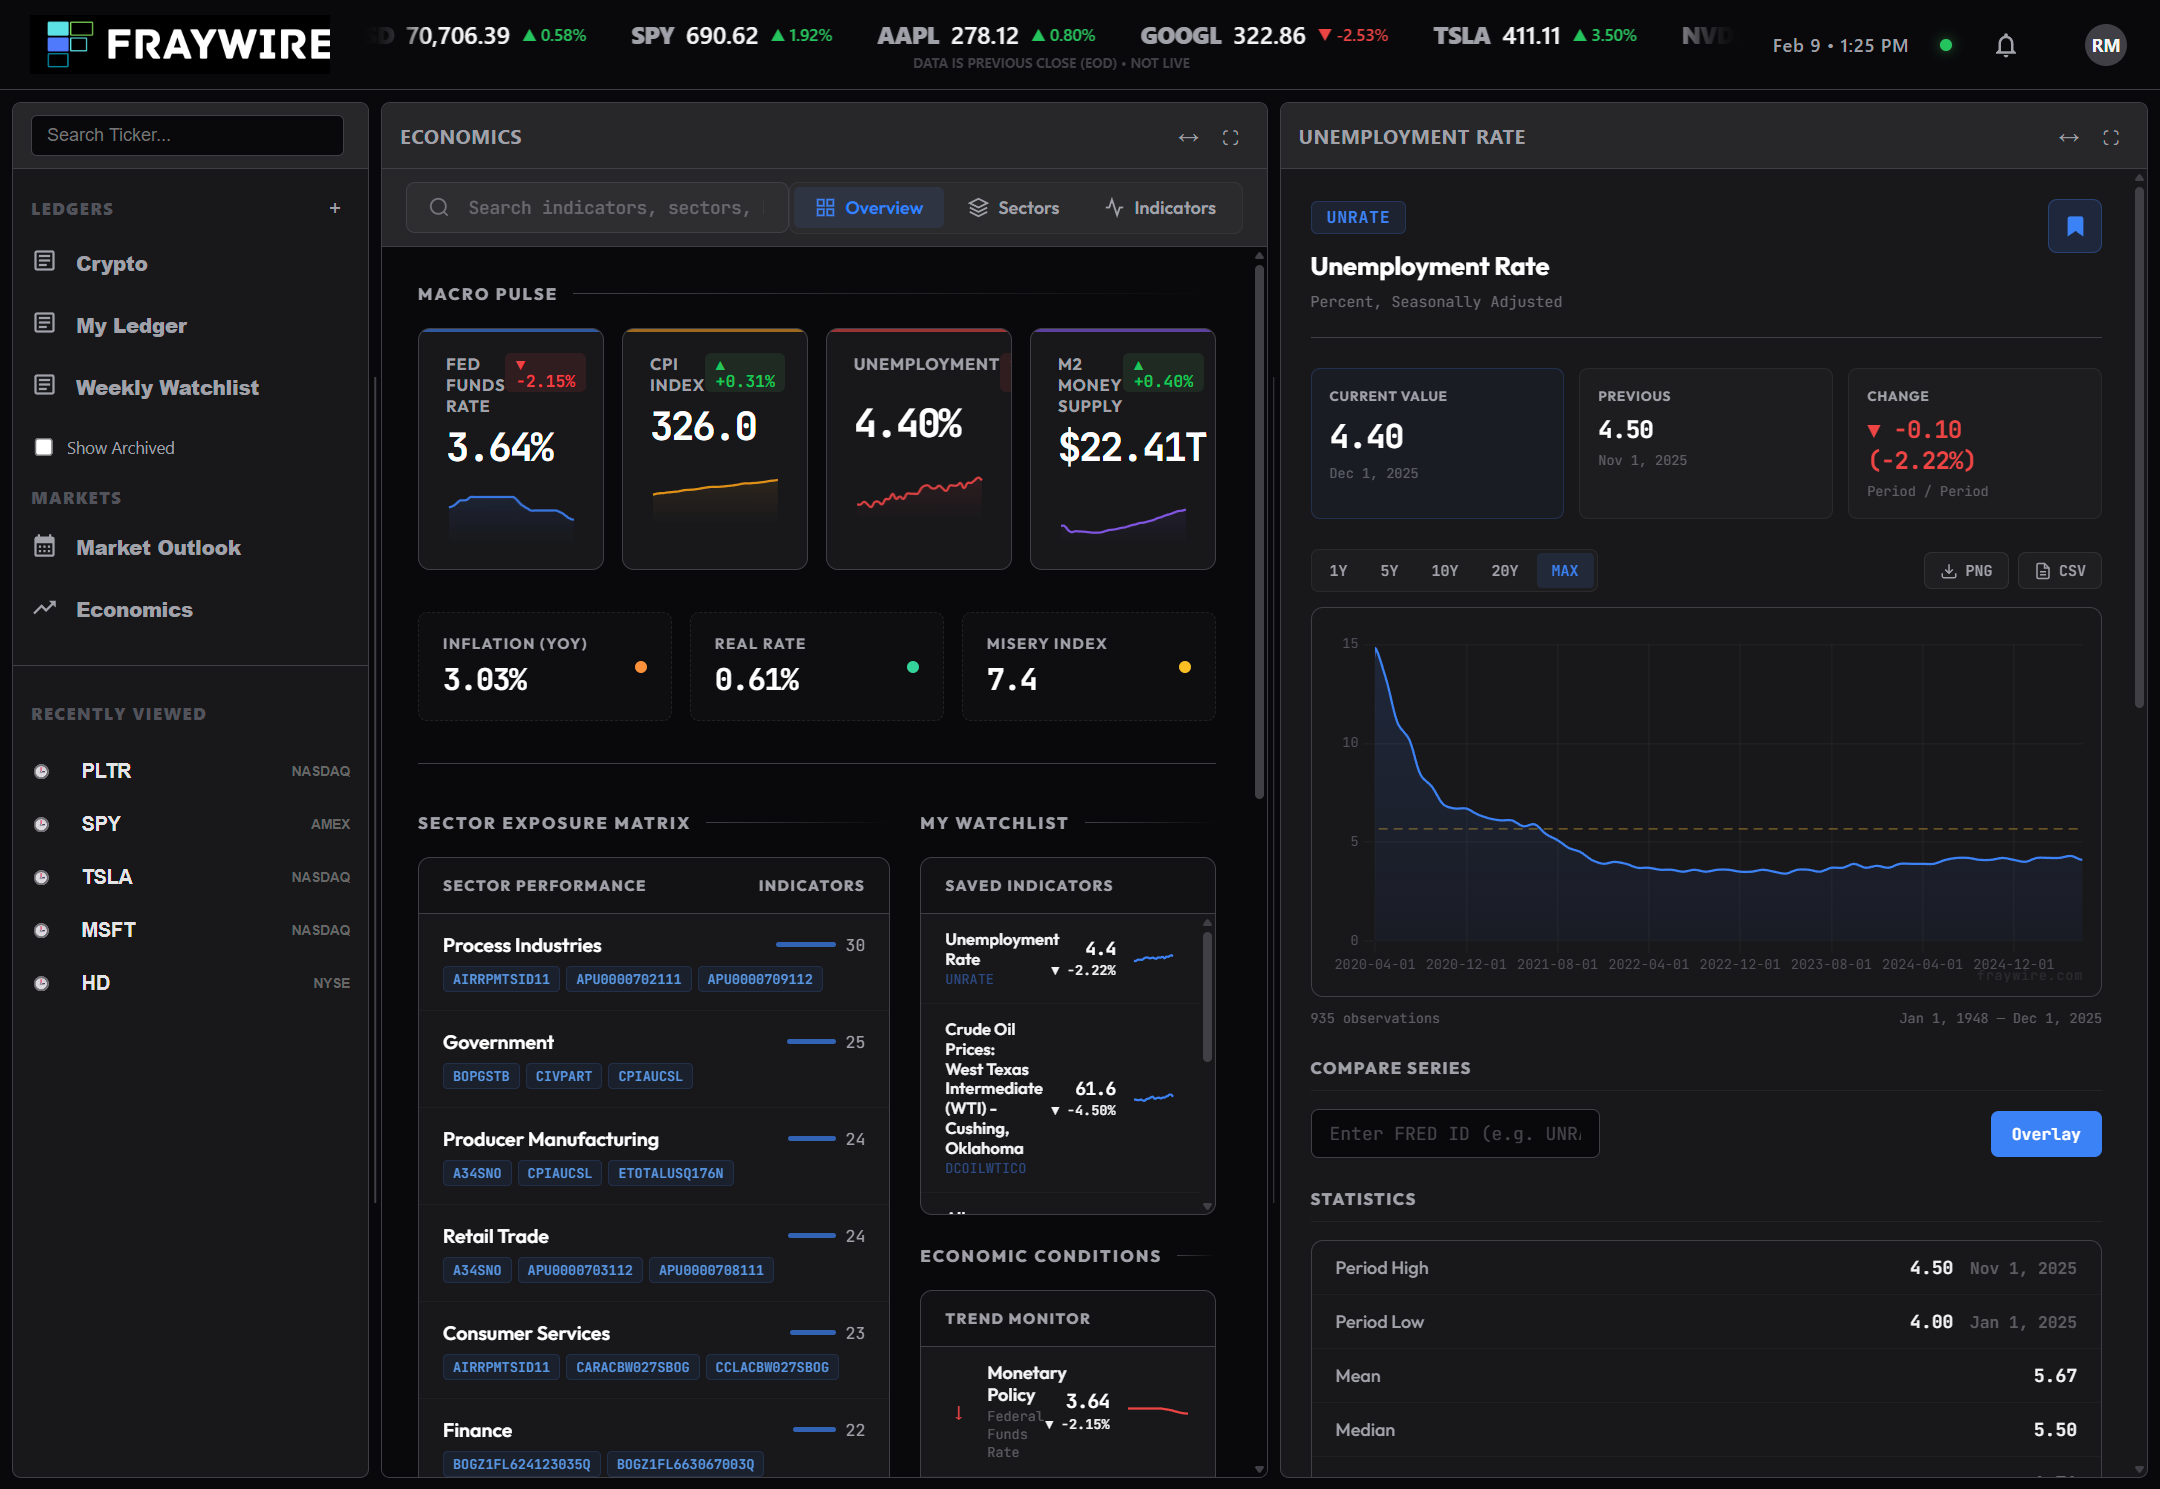Fullscreen the Unemployment Rate panel

[x=2110, y=137]
